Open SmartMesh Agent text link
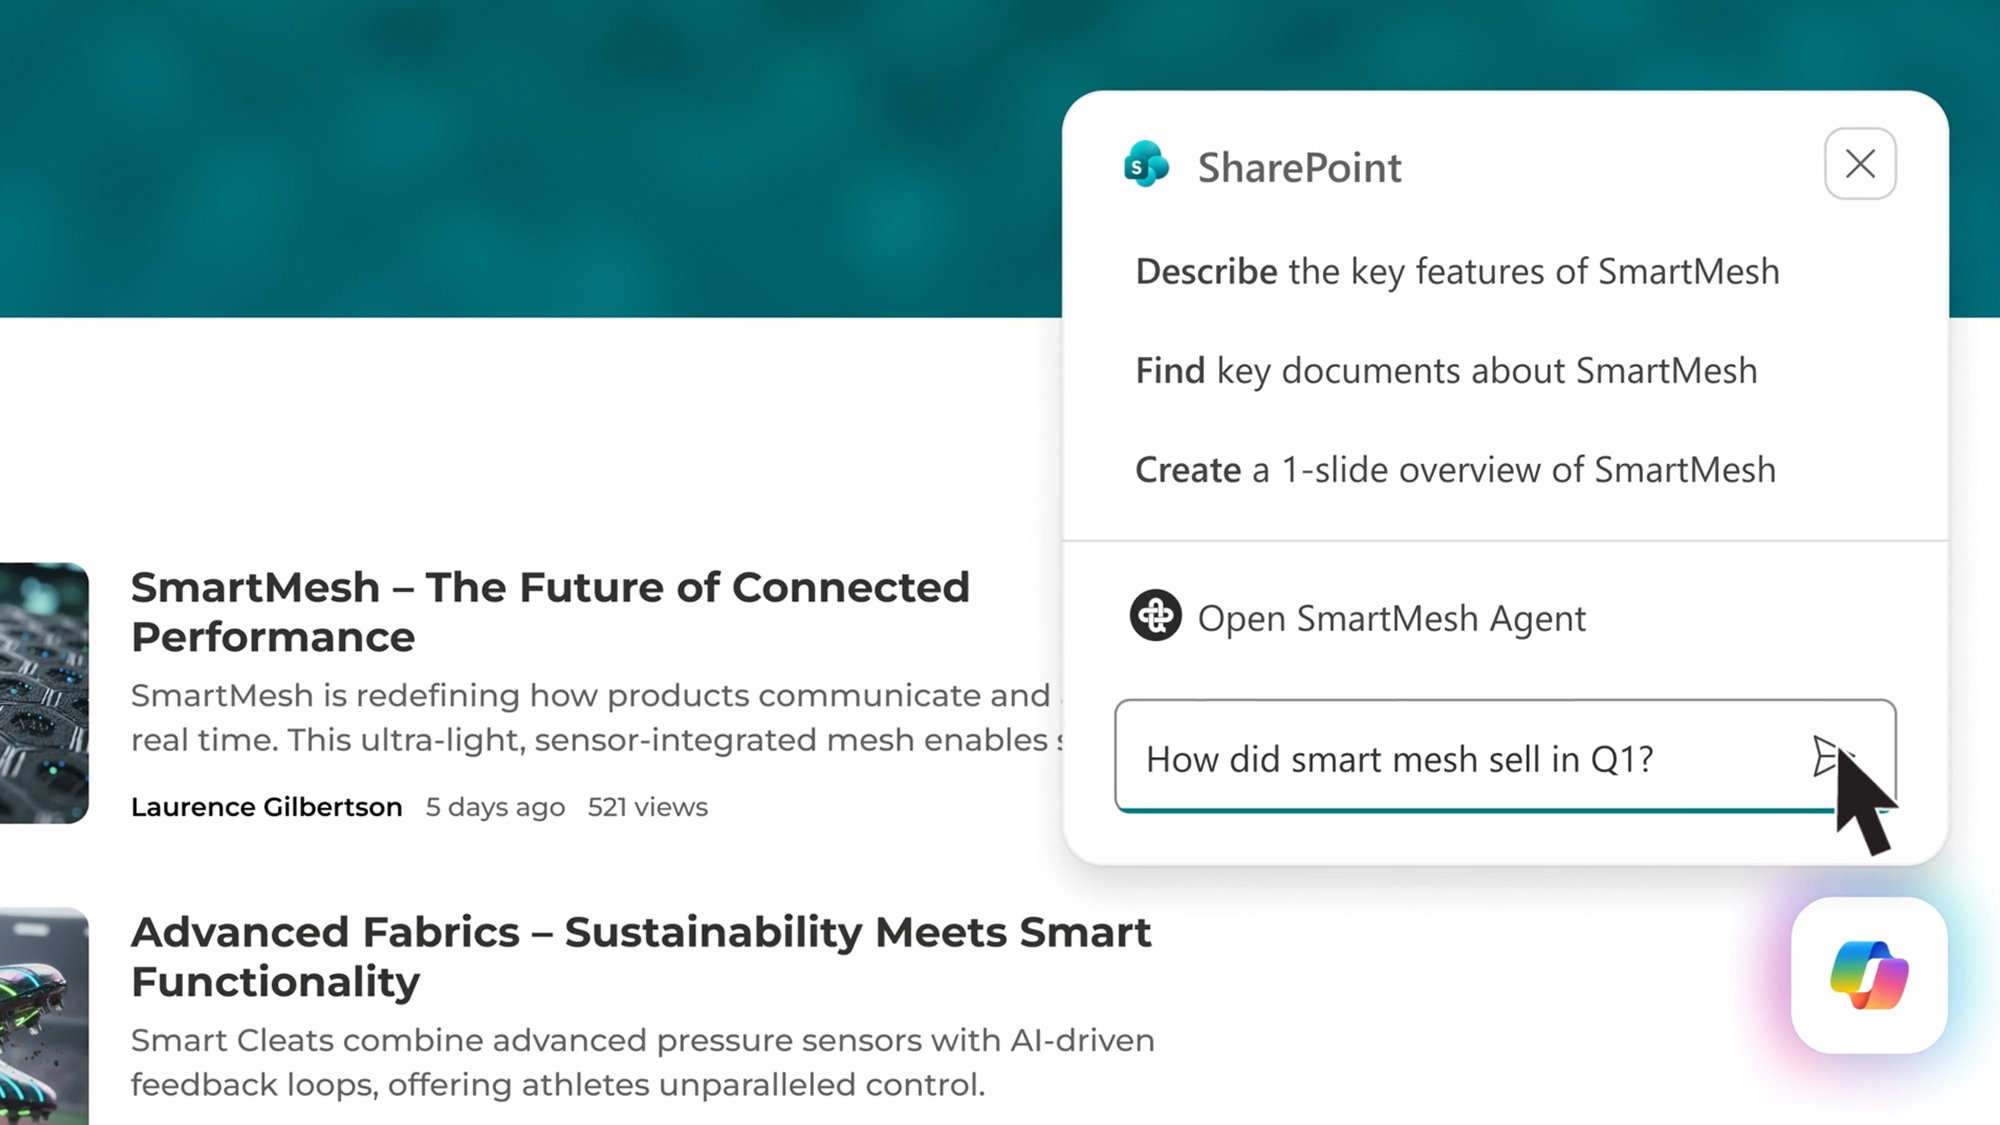Image resolution: width=2000 pixels, height=1125 pixels. coord(1391,619)
